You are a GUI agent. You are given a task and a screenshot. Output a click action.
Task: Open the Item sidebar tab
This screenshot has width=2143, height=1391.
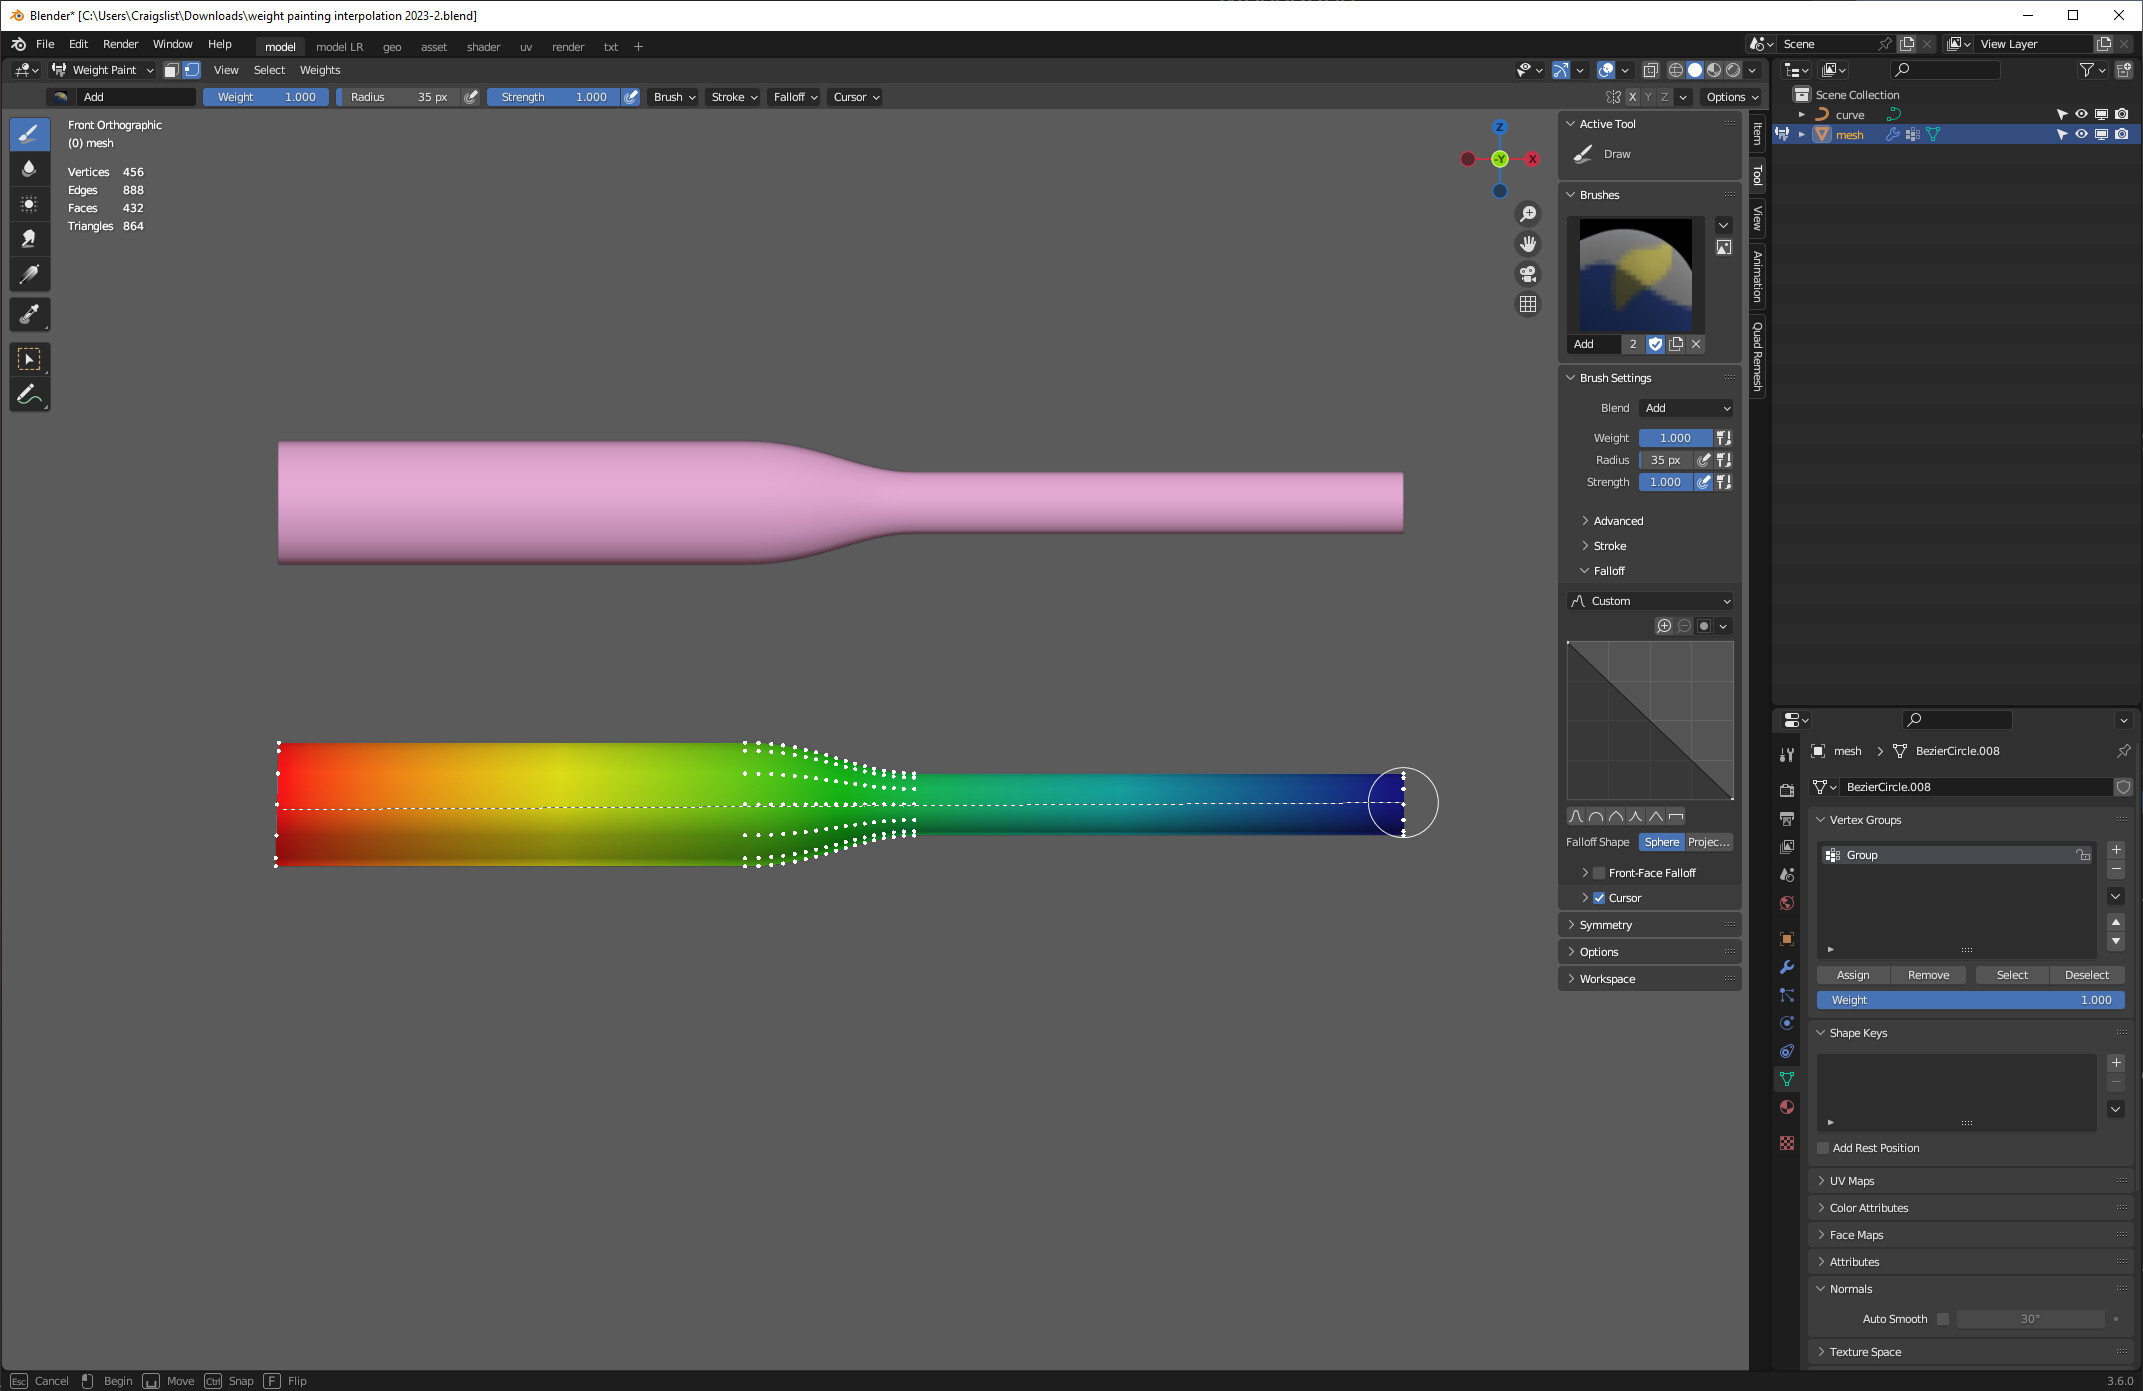point(1757,133)
